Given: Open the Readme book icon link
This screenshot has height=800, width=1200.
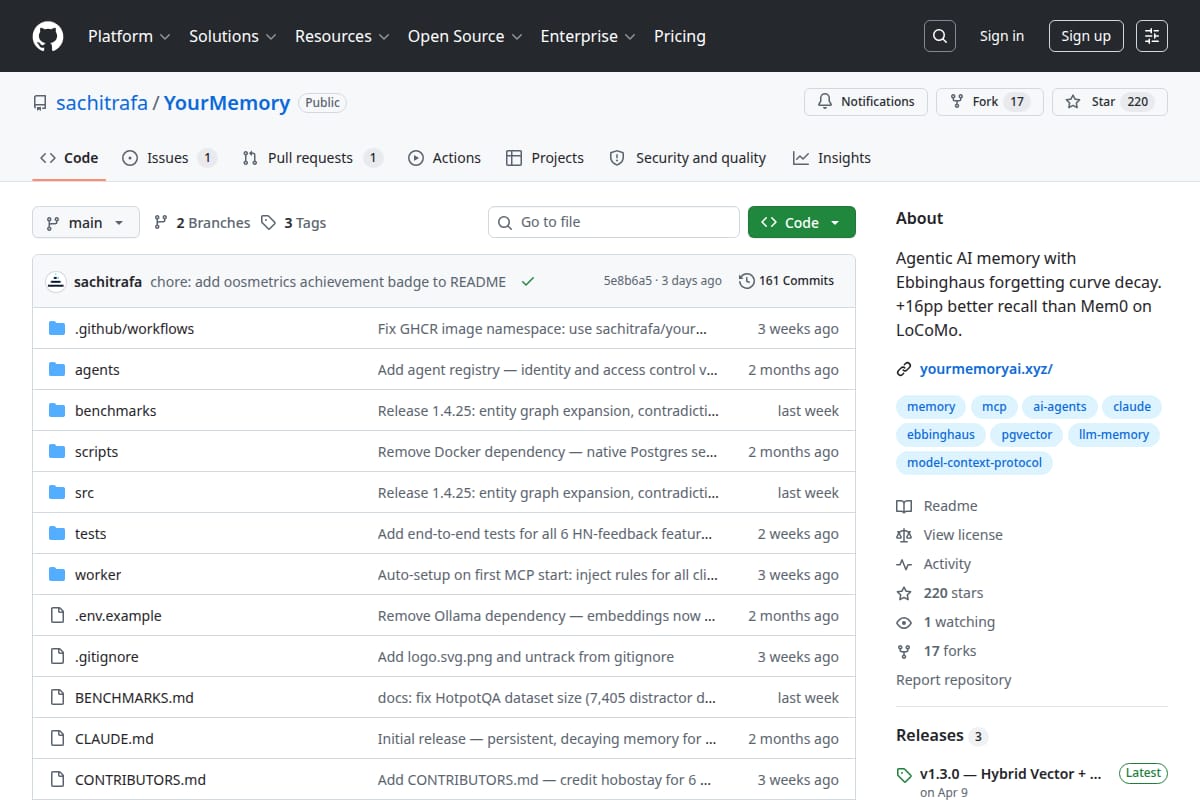Looking at the screenshot, I should click(x=937, y=506).
